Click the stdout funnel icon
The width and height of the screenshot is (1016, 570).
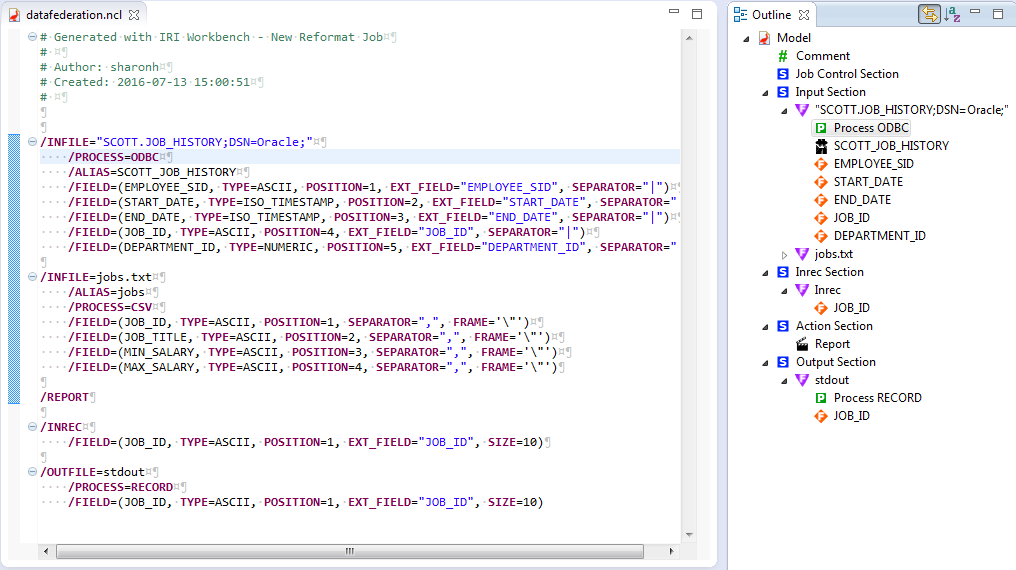pos(802,380)
